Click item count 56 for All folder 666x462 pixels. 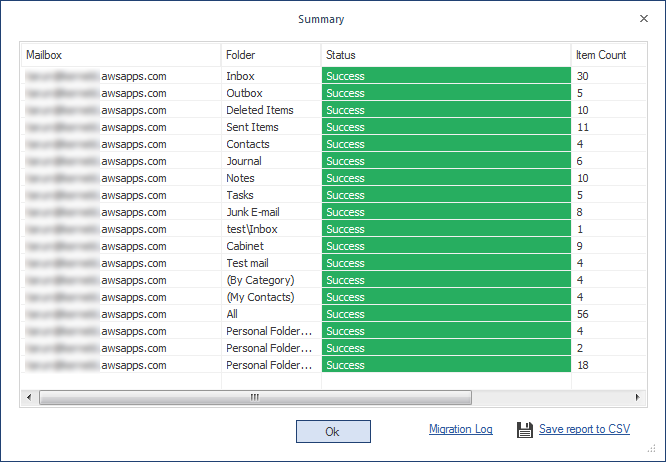click(x=583, y=314)
